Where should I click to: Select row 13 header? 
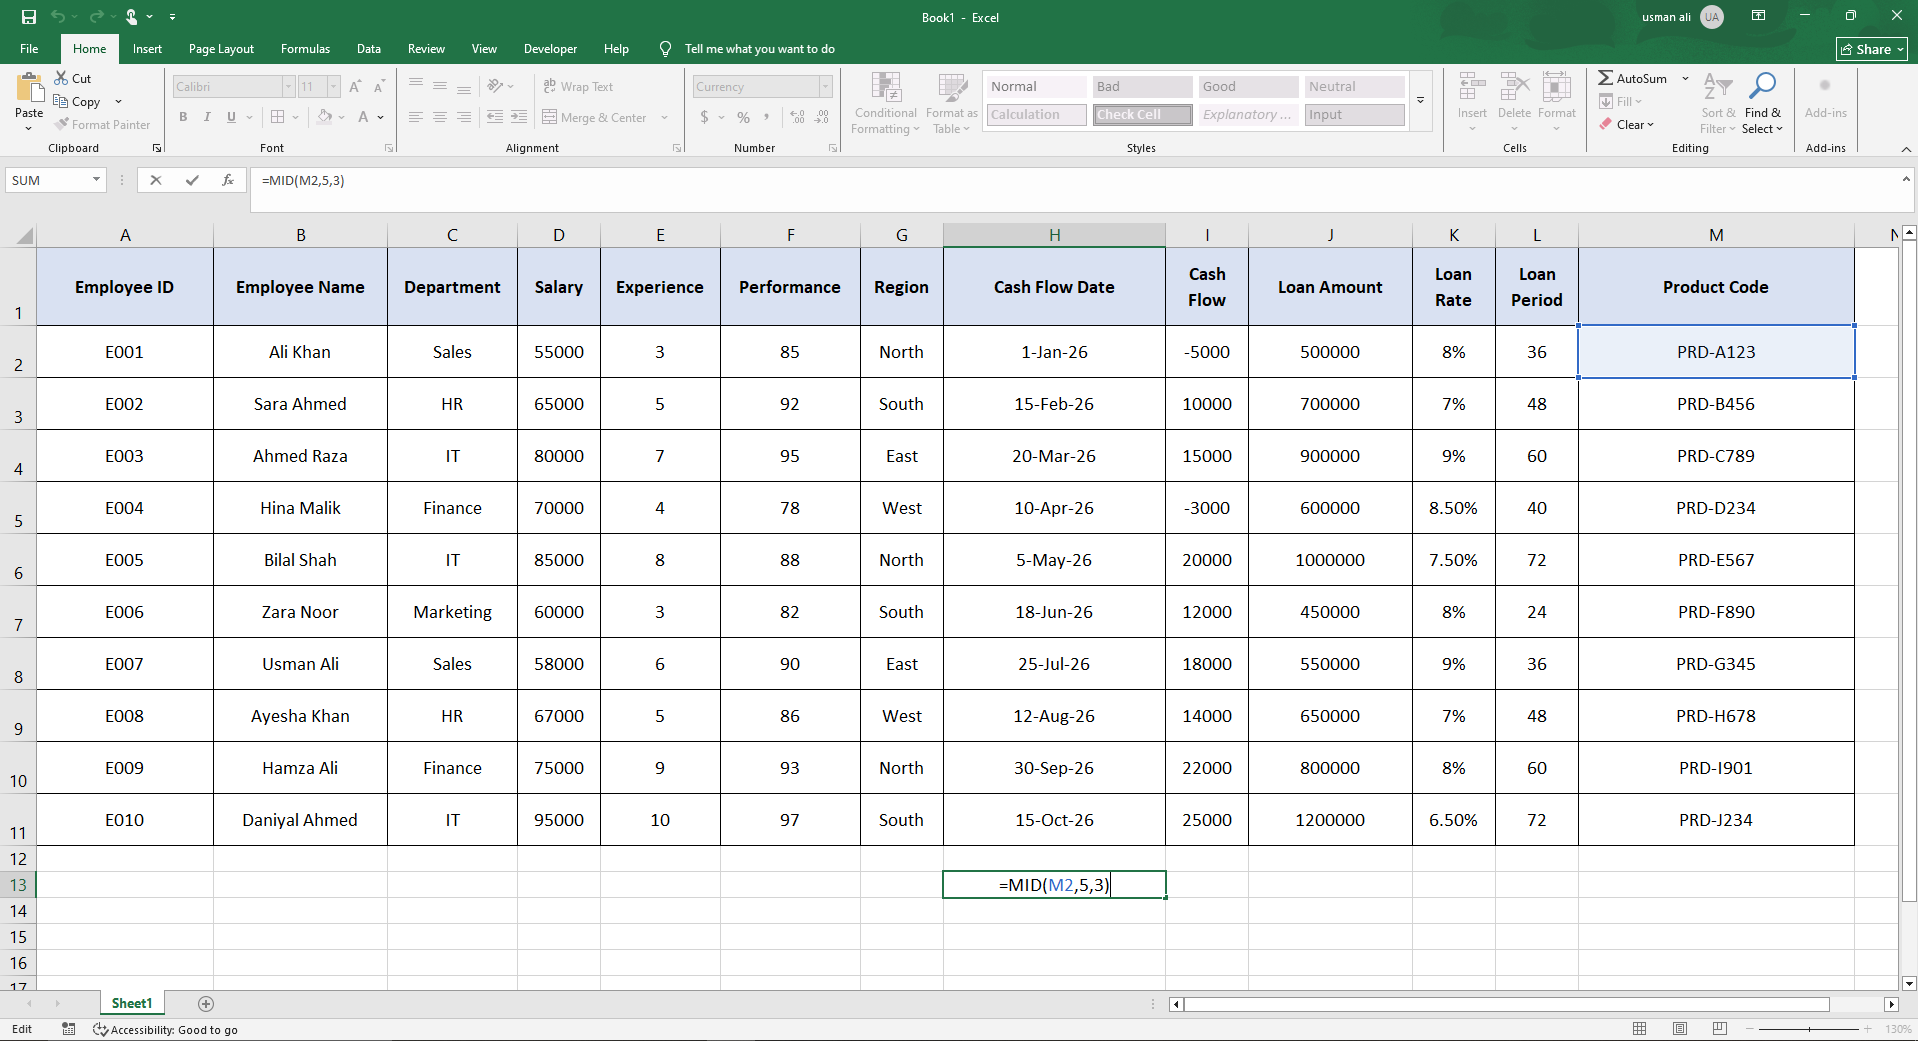point(18,885)
